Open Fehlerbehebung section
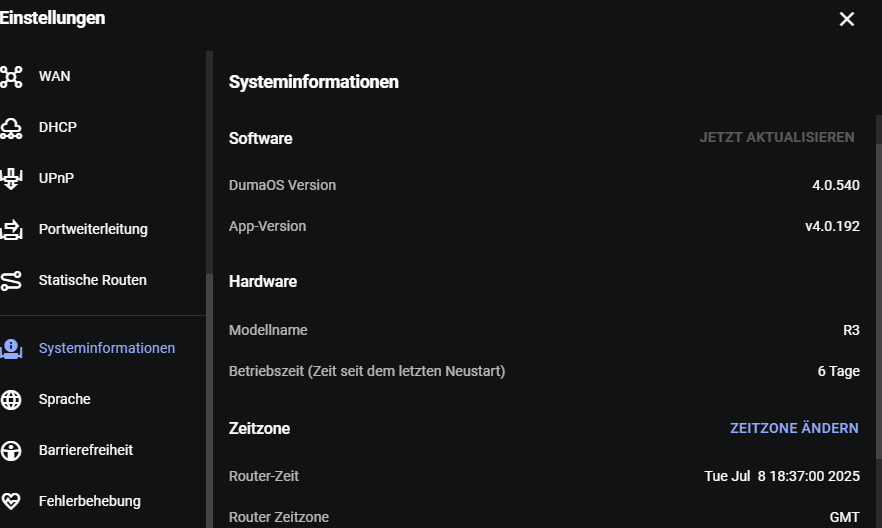Screen dimensions: 882x528 pos(90,502)
